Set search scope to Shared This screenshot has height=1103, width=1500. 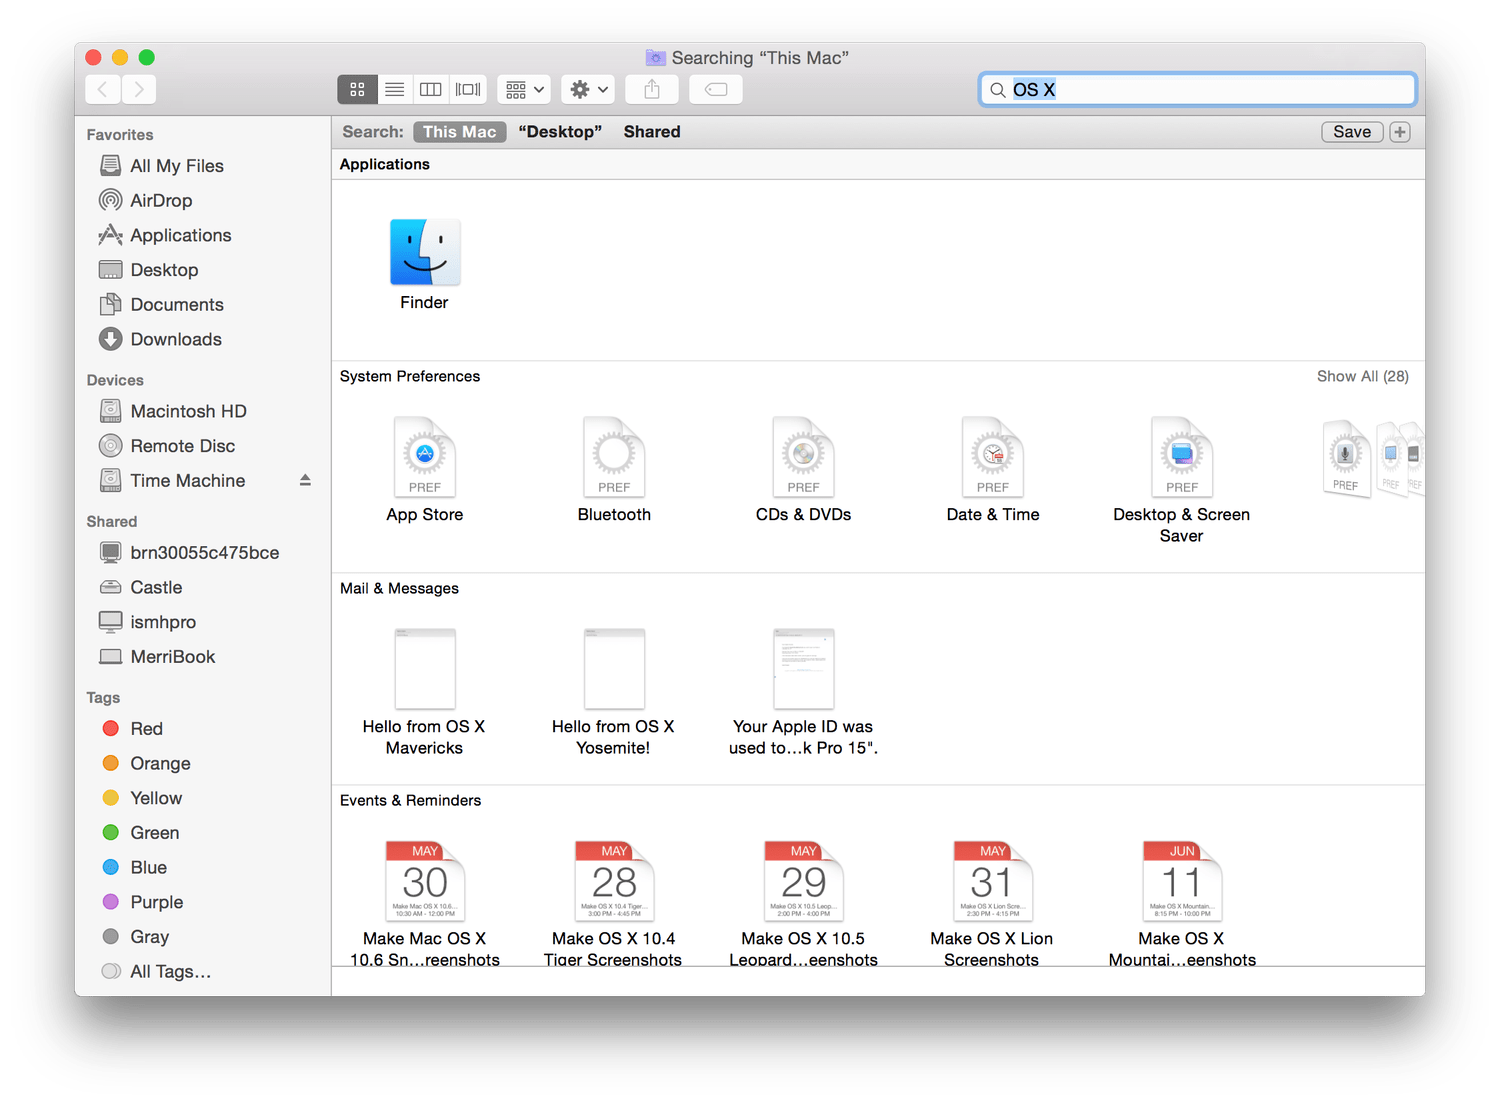click(652, 132)
